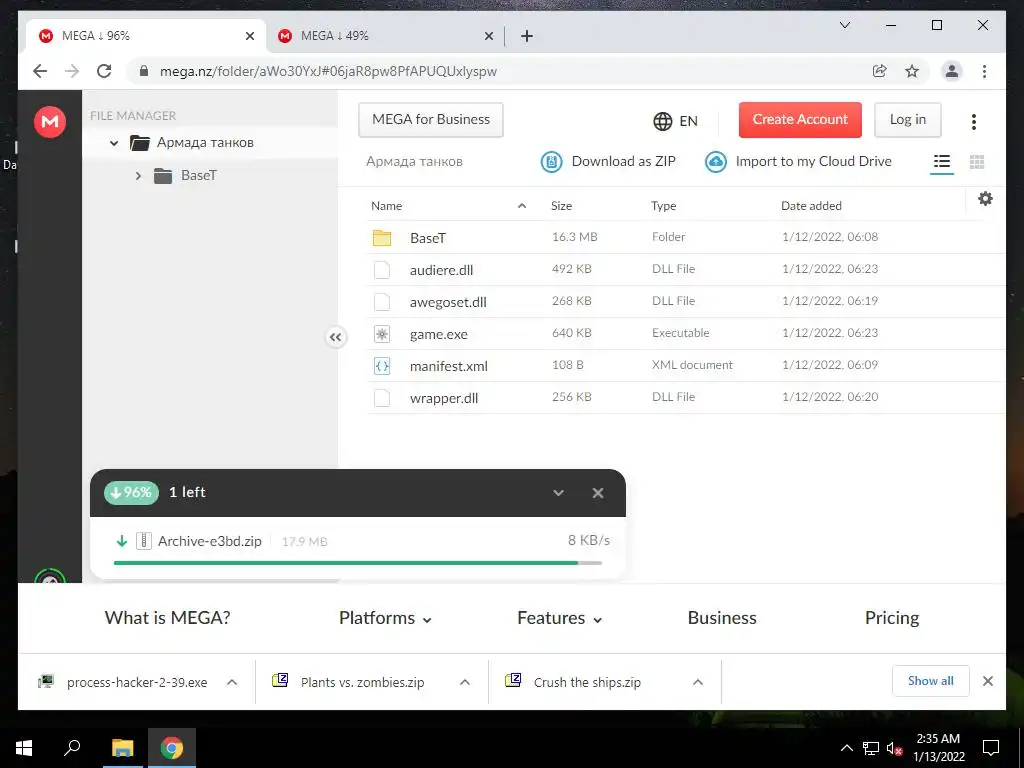Sort by Date added column header

pyautogui.click(x=811, y=206)
